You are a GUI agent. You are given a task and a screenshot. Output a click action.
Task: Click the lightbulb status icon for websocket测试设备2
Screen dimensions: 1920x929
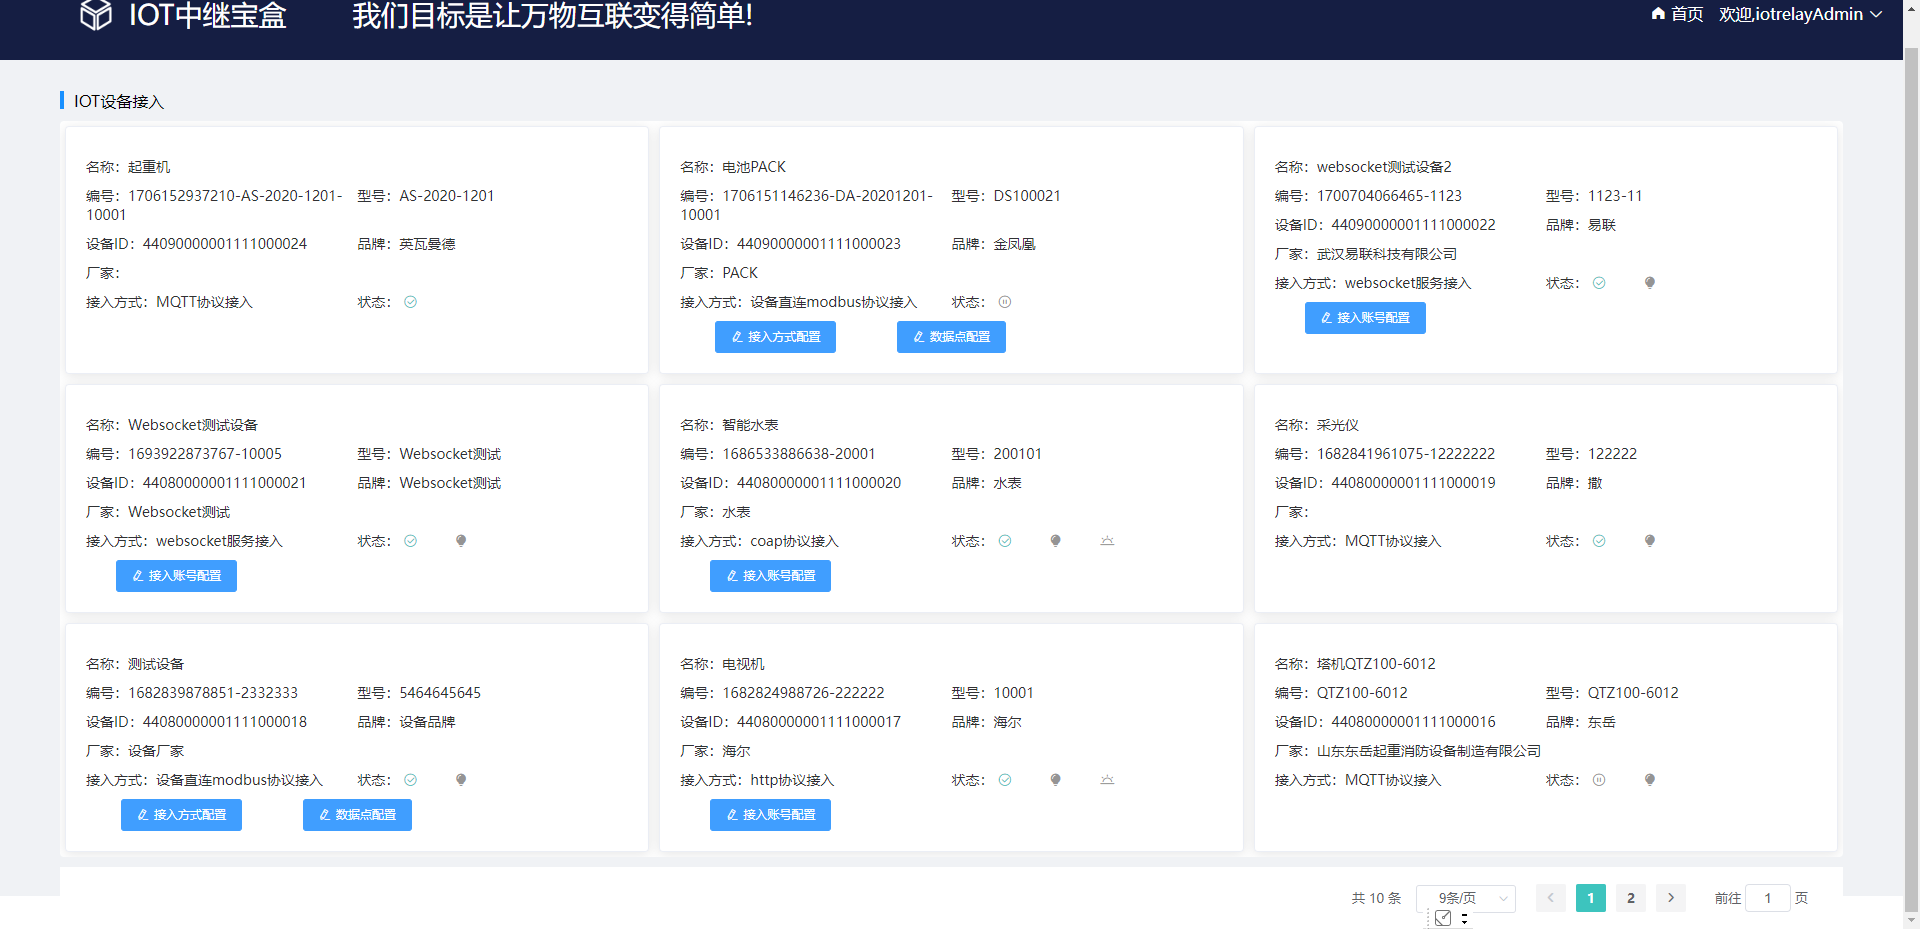(x=1649, y=282)
